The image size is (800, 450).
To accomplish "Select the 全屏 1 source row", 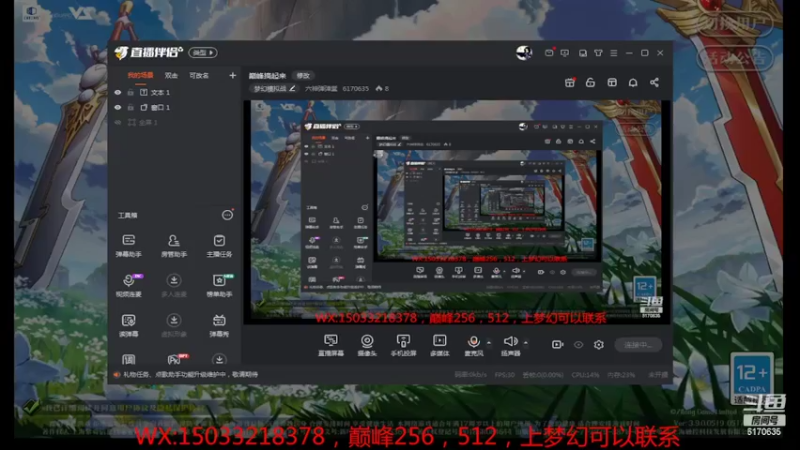I will tap(174, 122).
